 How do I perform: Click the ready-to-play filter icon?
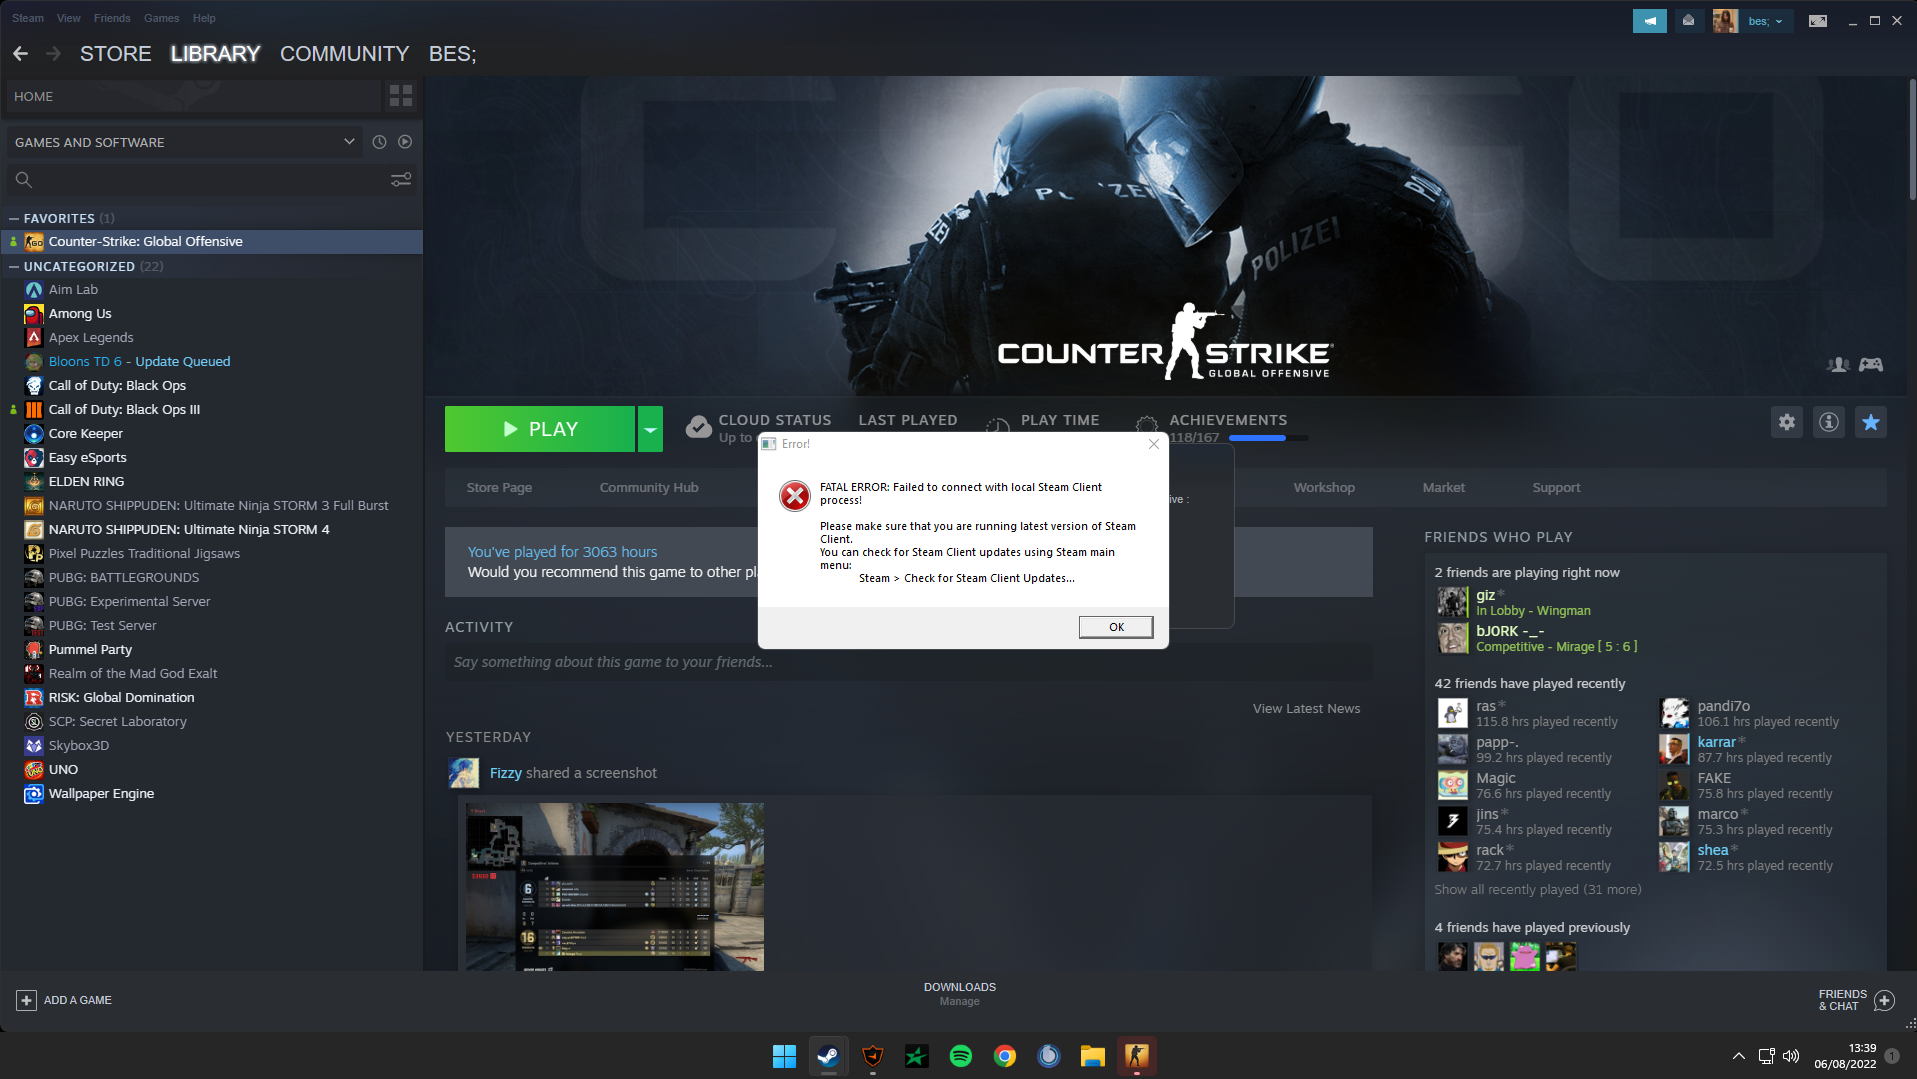click(x=405, y=142)
